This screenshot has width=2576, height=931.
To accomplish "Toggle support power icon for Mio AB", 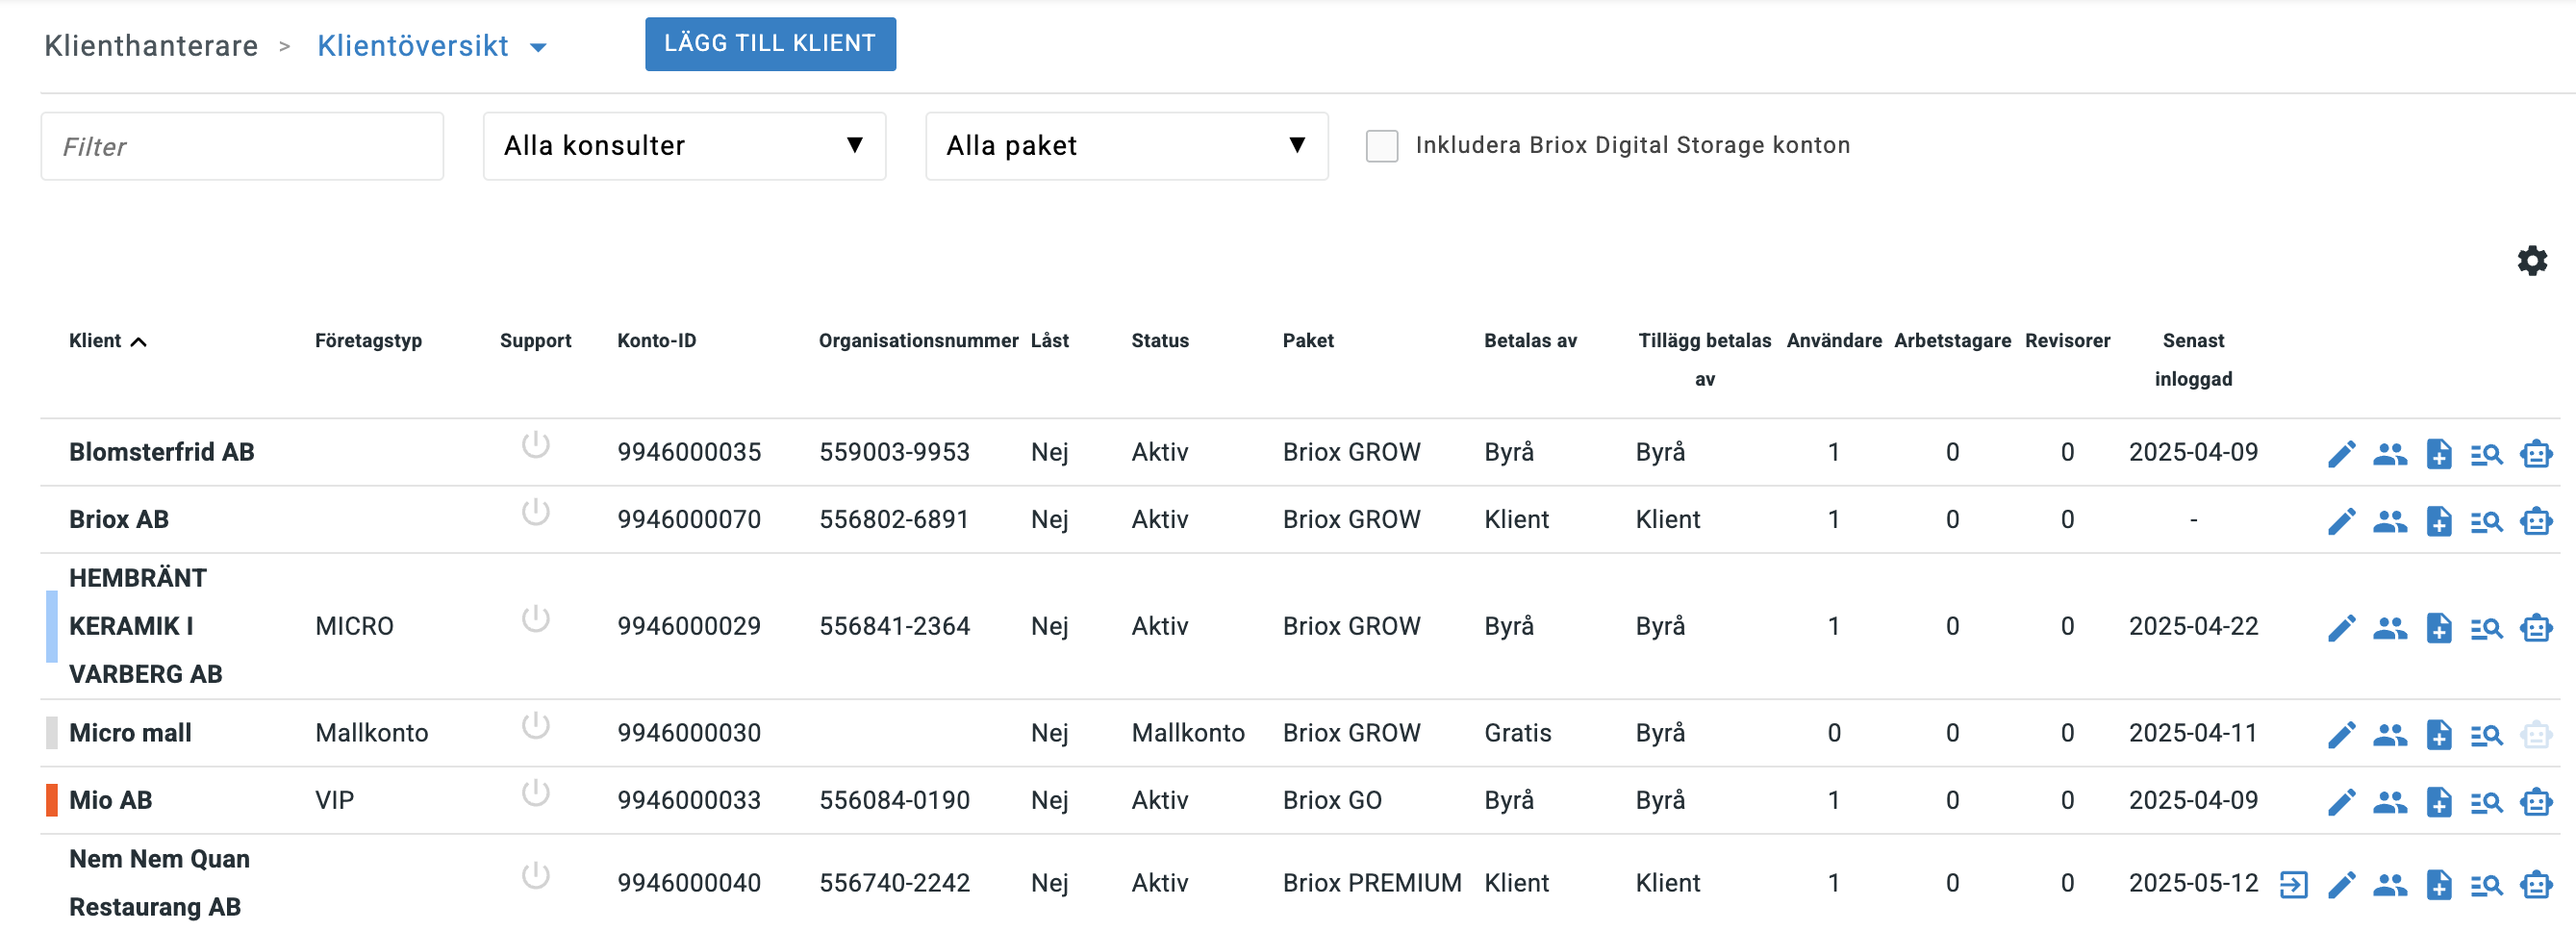I will pyautogui.click(x=535, y=794).
